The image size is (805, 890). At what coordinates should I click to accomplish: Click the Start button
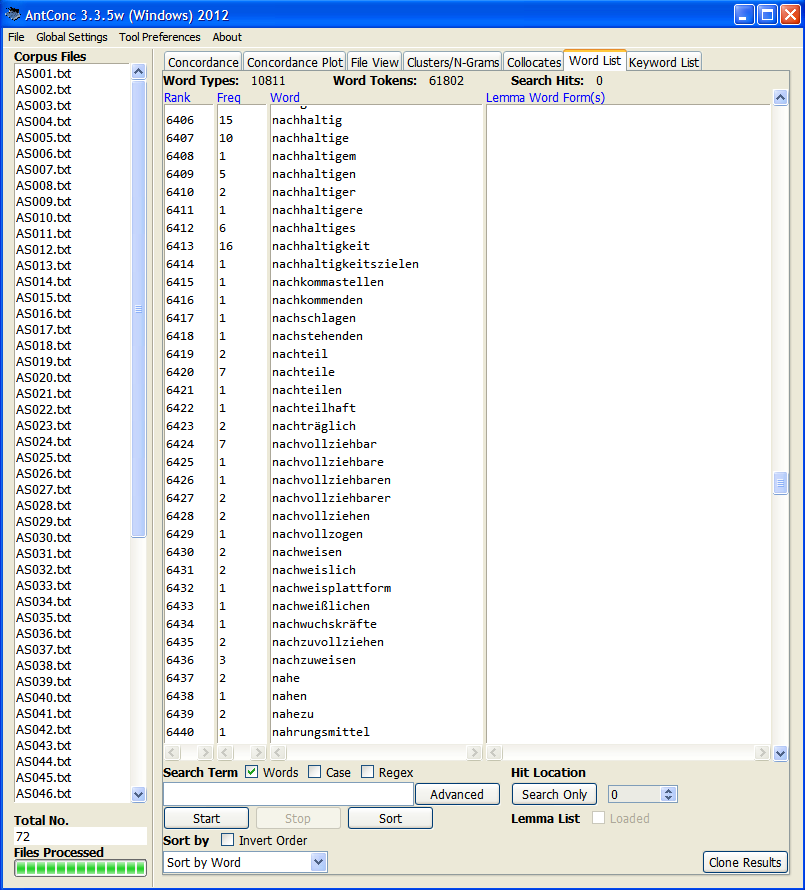tap(206, 818)
